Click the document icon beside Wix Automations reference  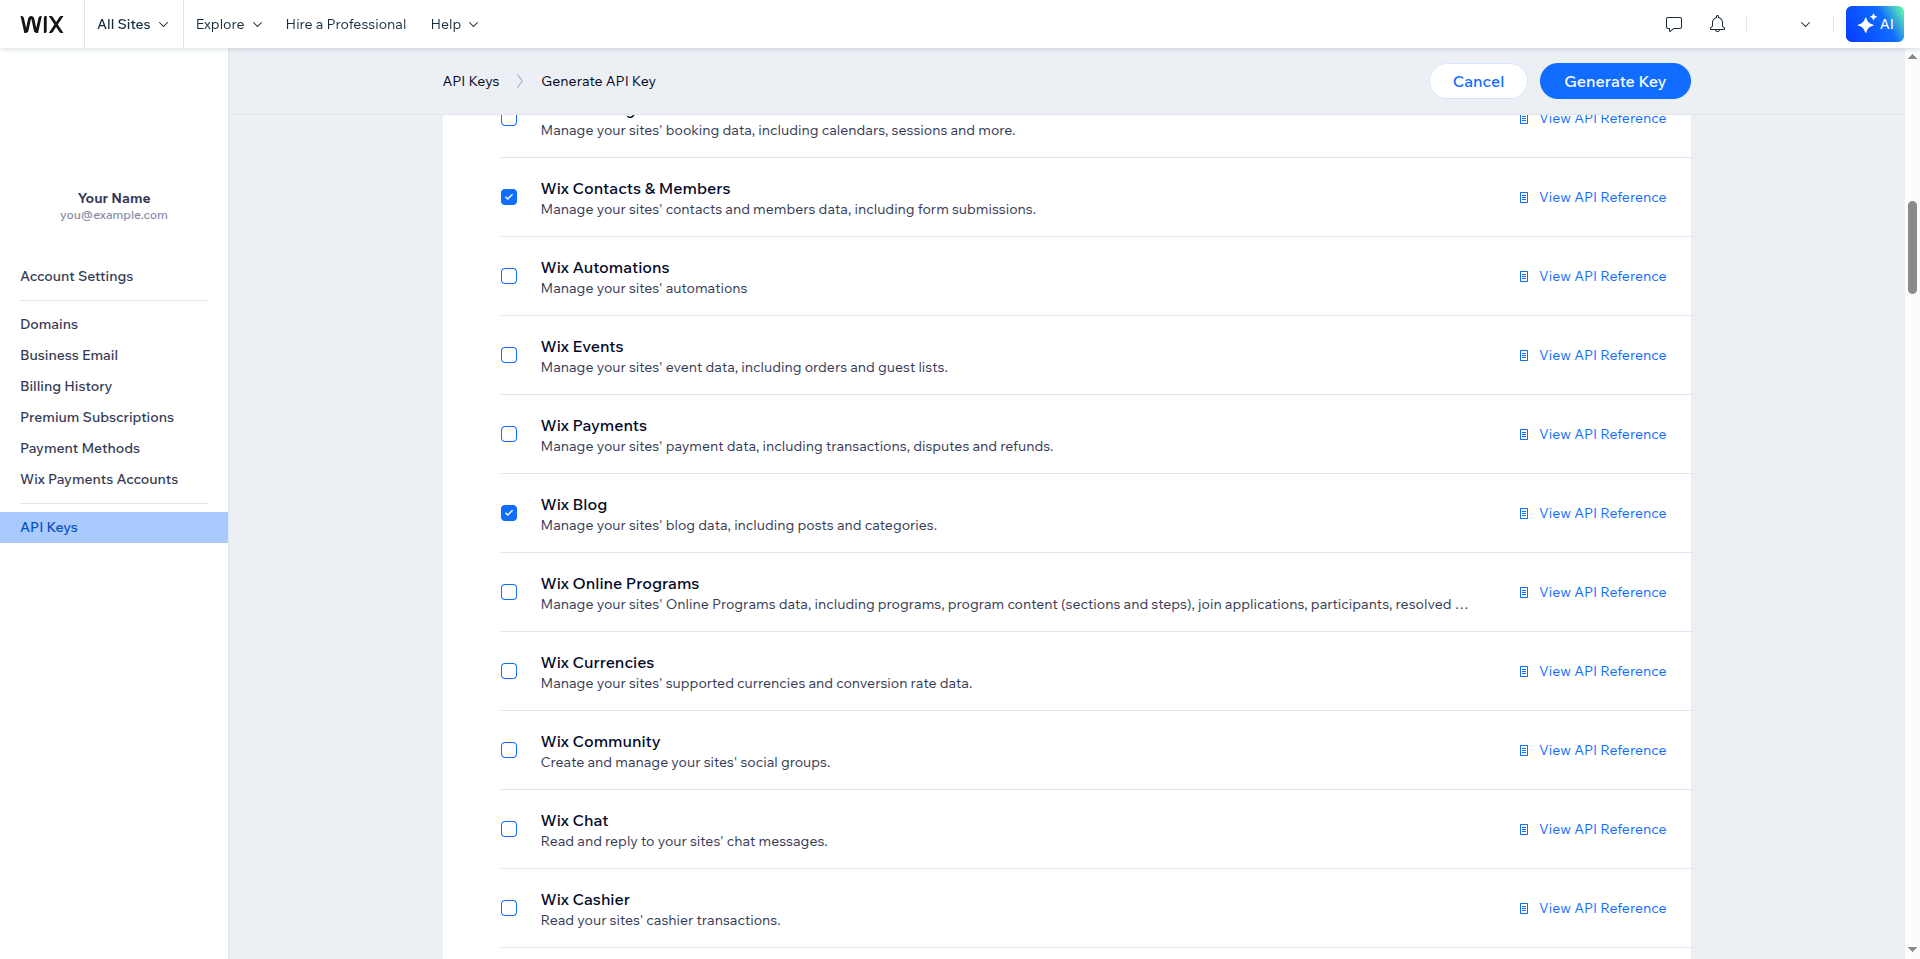(x=1524, y=277)
